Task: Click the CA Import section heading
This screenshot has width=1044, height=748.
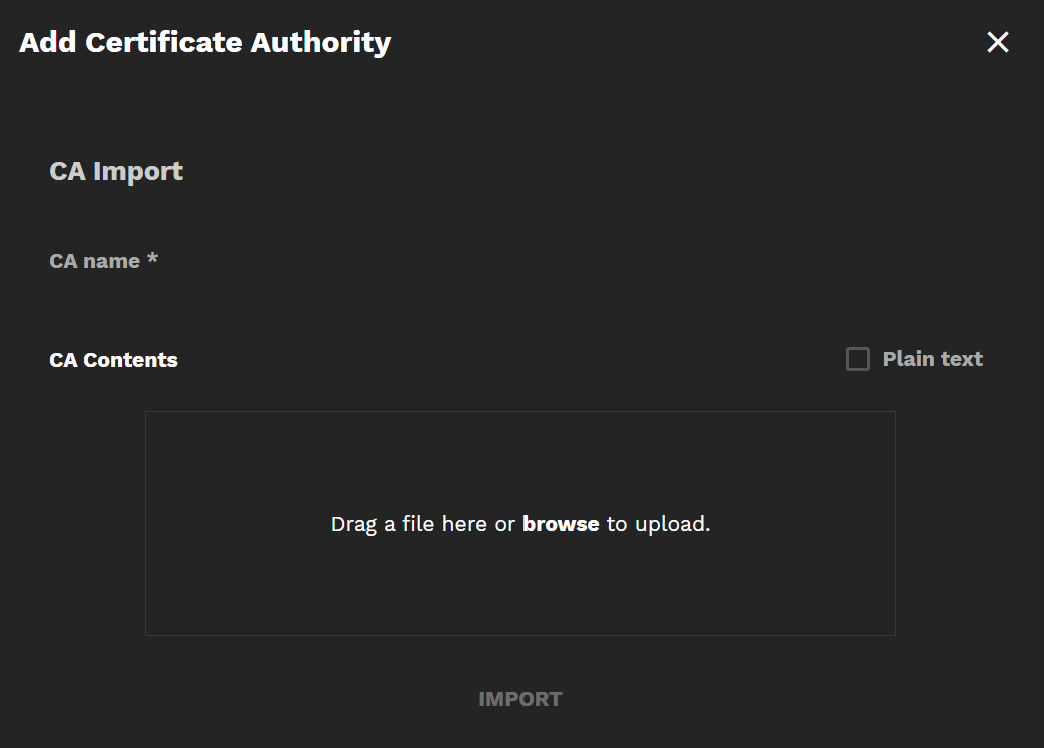Action: 116,171
